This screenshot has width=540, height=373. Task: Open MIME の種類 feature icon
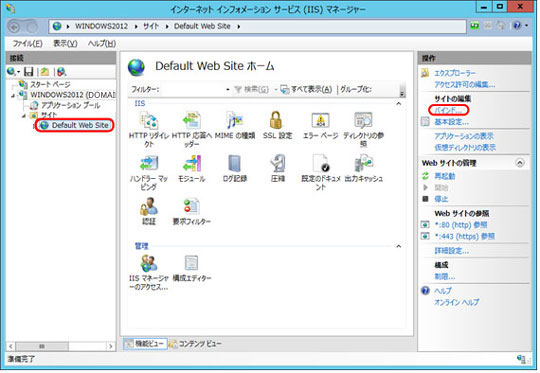235,121
